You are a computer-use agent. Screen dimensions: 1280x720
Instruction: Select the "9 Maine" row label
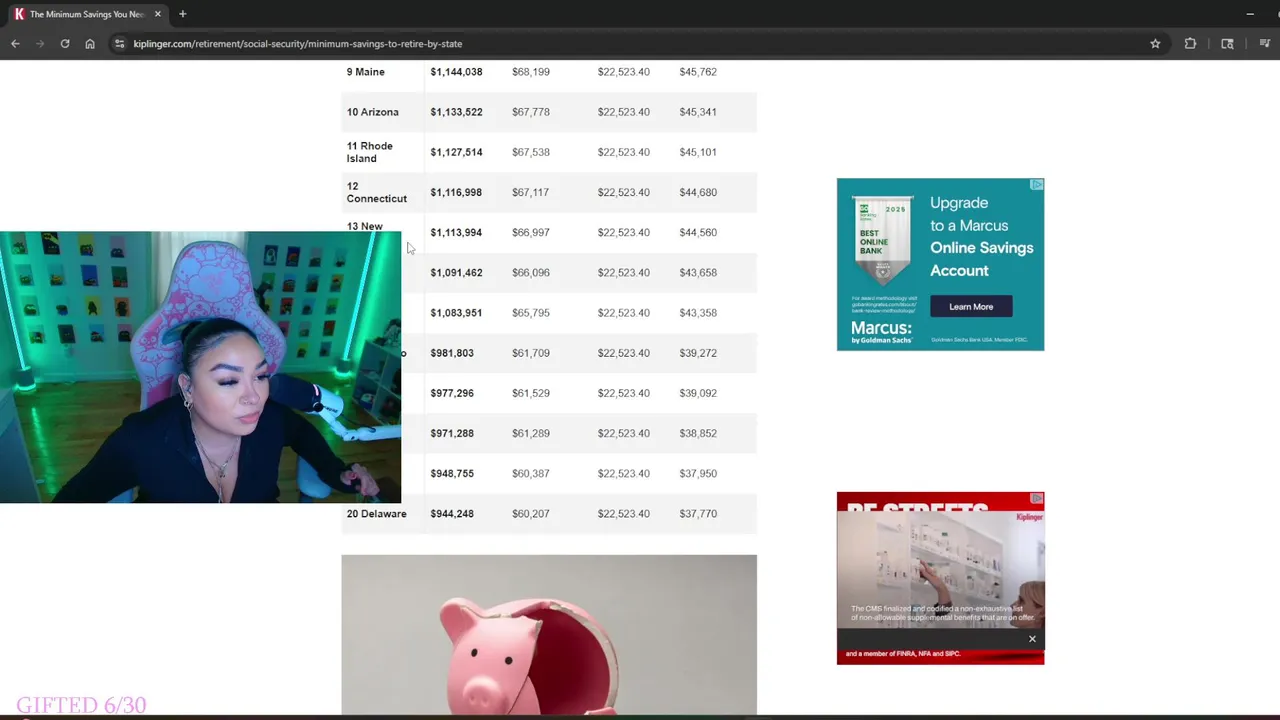365,72
